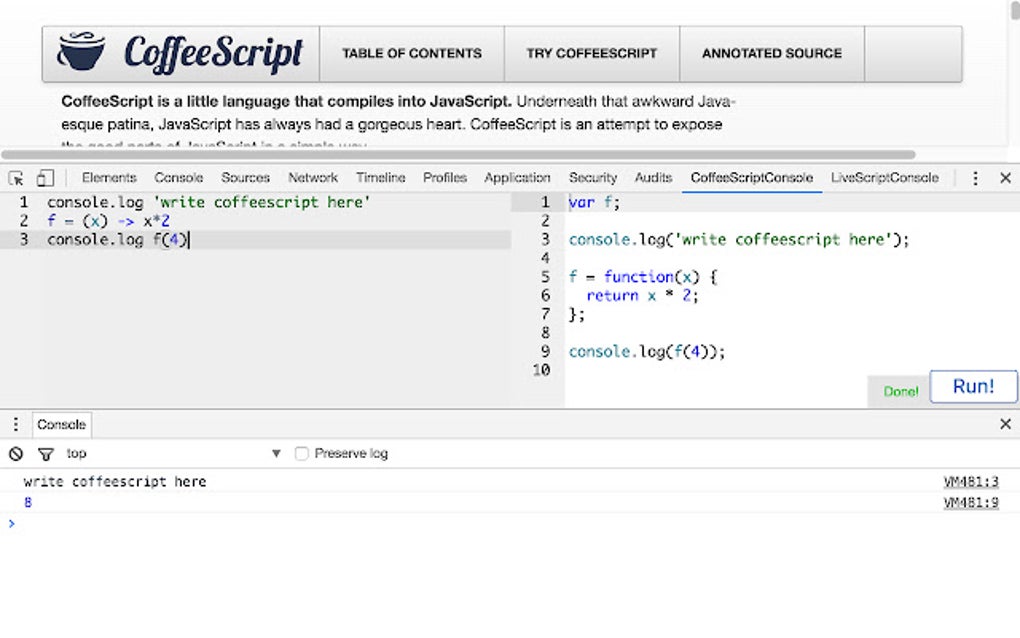Viewport: 1020px width, 638px height.
Task: Switch to the LiveScriptConsole tab
Action: pyautogui.click(x=885, y=178)
